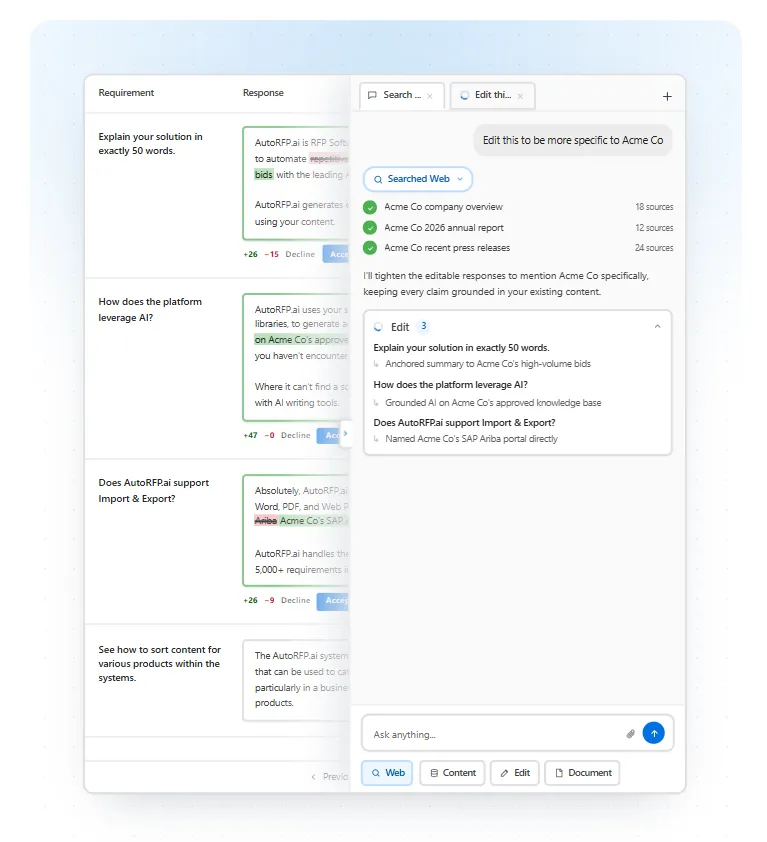Send message with blue arrow button
Screen dimensions: 767x842
click(x=654, y=733)
